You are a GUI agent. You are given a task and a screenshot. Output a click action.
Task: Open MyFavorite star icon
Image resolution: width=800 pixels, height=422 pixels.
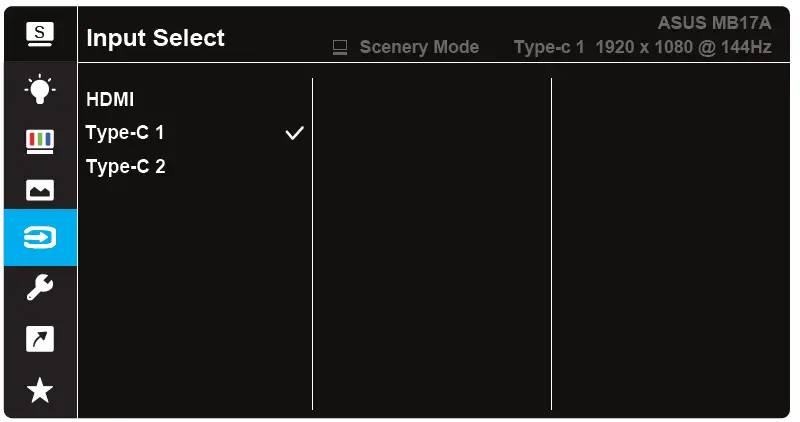click(40, 390)
